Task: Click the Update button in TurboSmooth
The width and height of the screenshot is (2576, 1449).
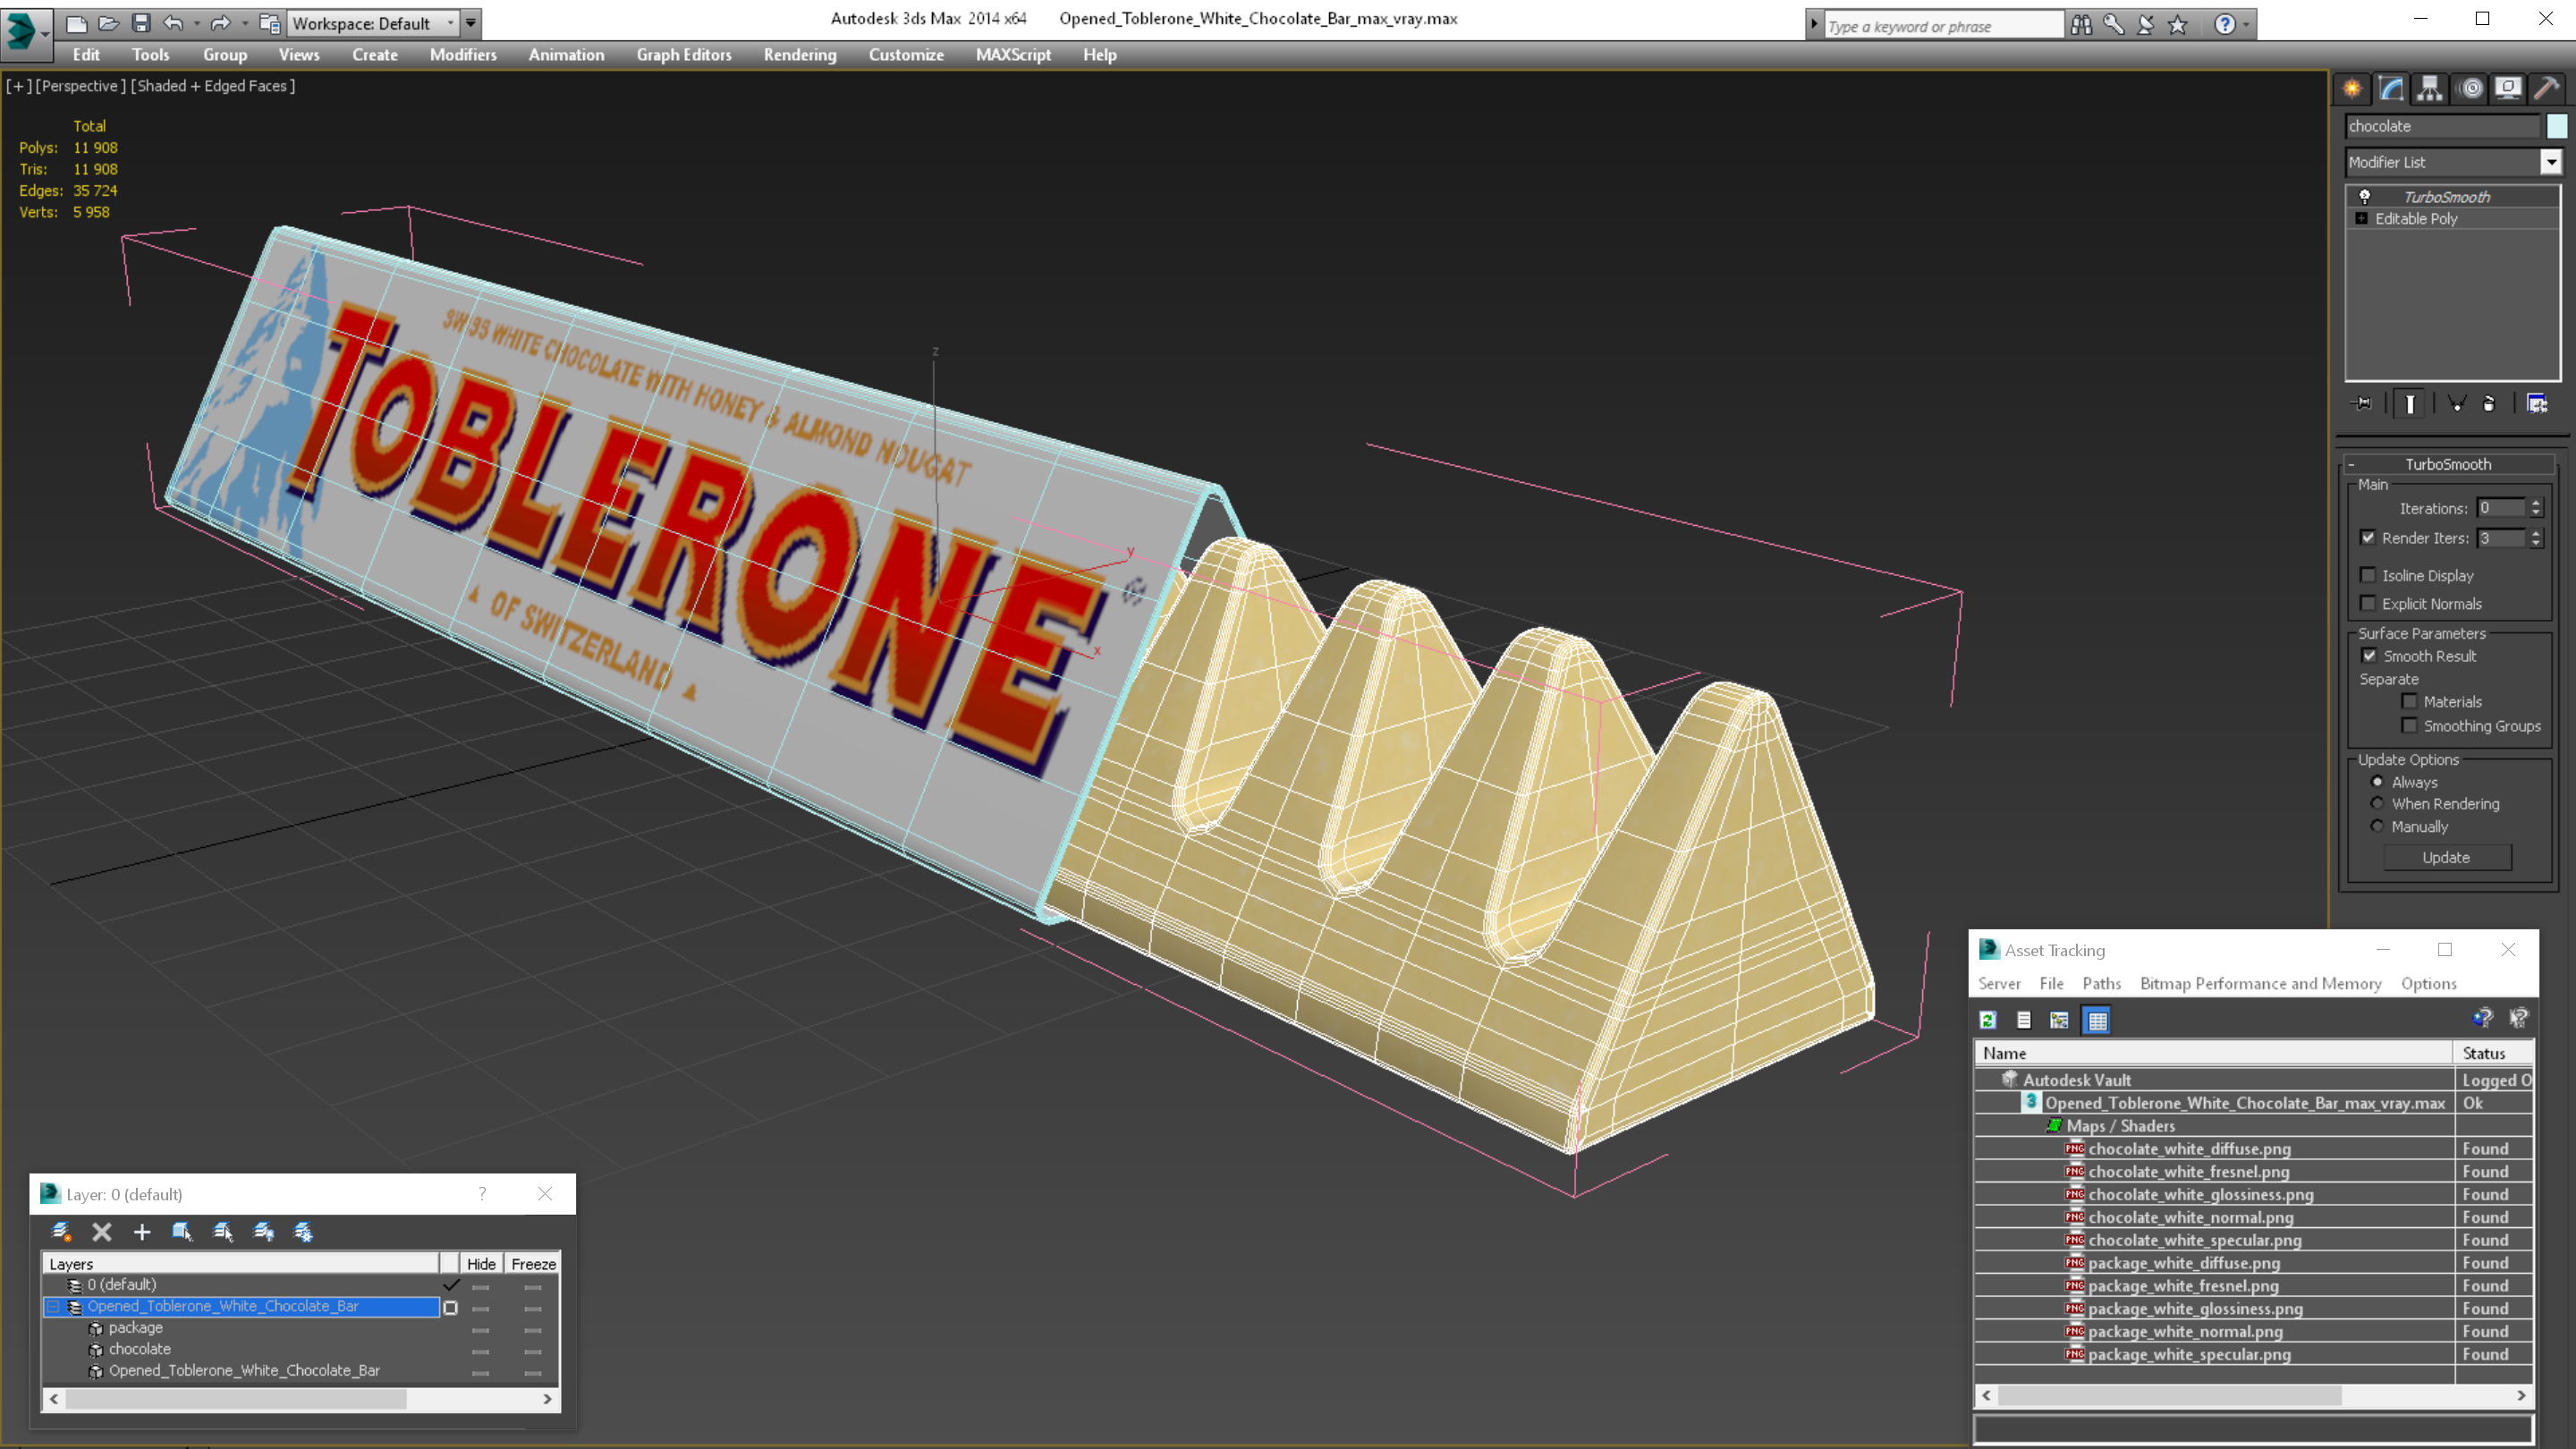Action: point(2446,857)
